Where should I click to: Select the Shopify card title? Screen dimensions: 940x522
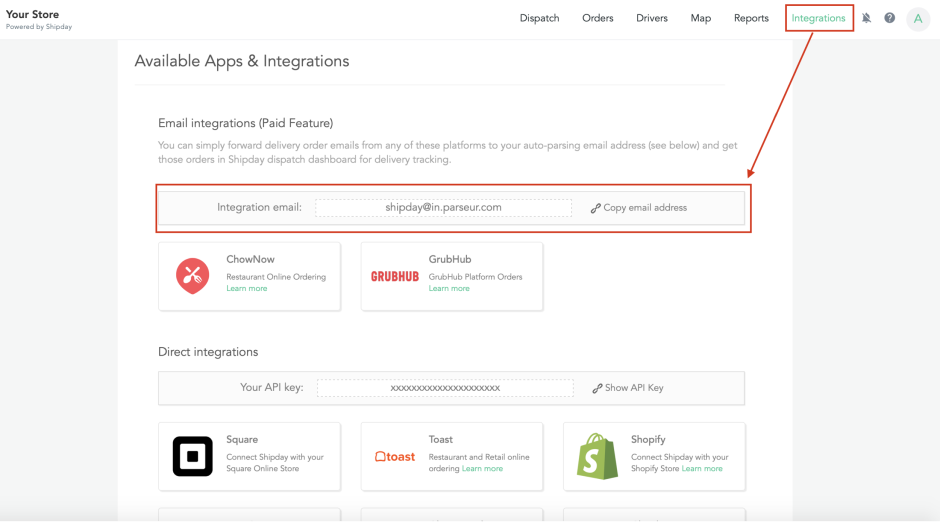pyautogui.click(x=648, y=440)
